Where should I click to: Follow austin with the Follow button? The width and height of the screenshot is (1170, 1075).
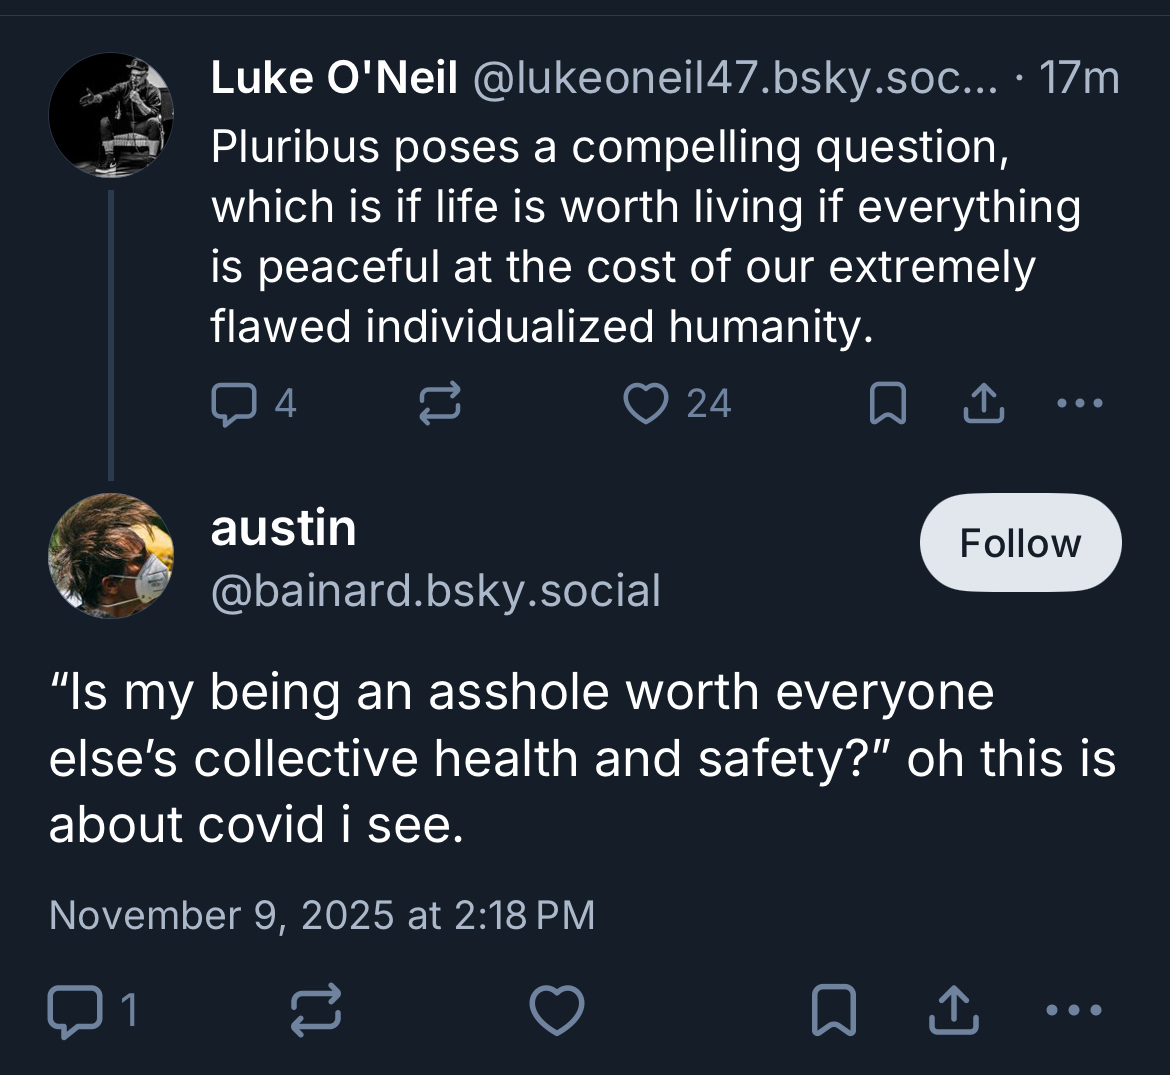1020,543
